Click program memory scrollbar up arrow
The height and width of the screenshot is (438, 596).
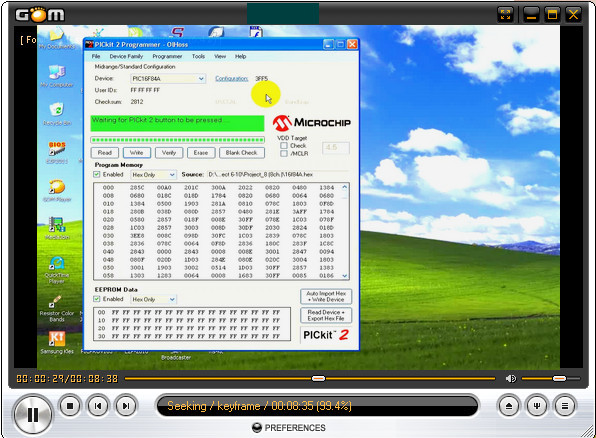pyautogui.click(x=345, y=187)
